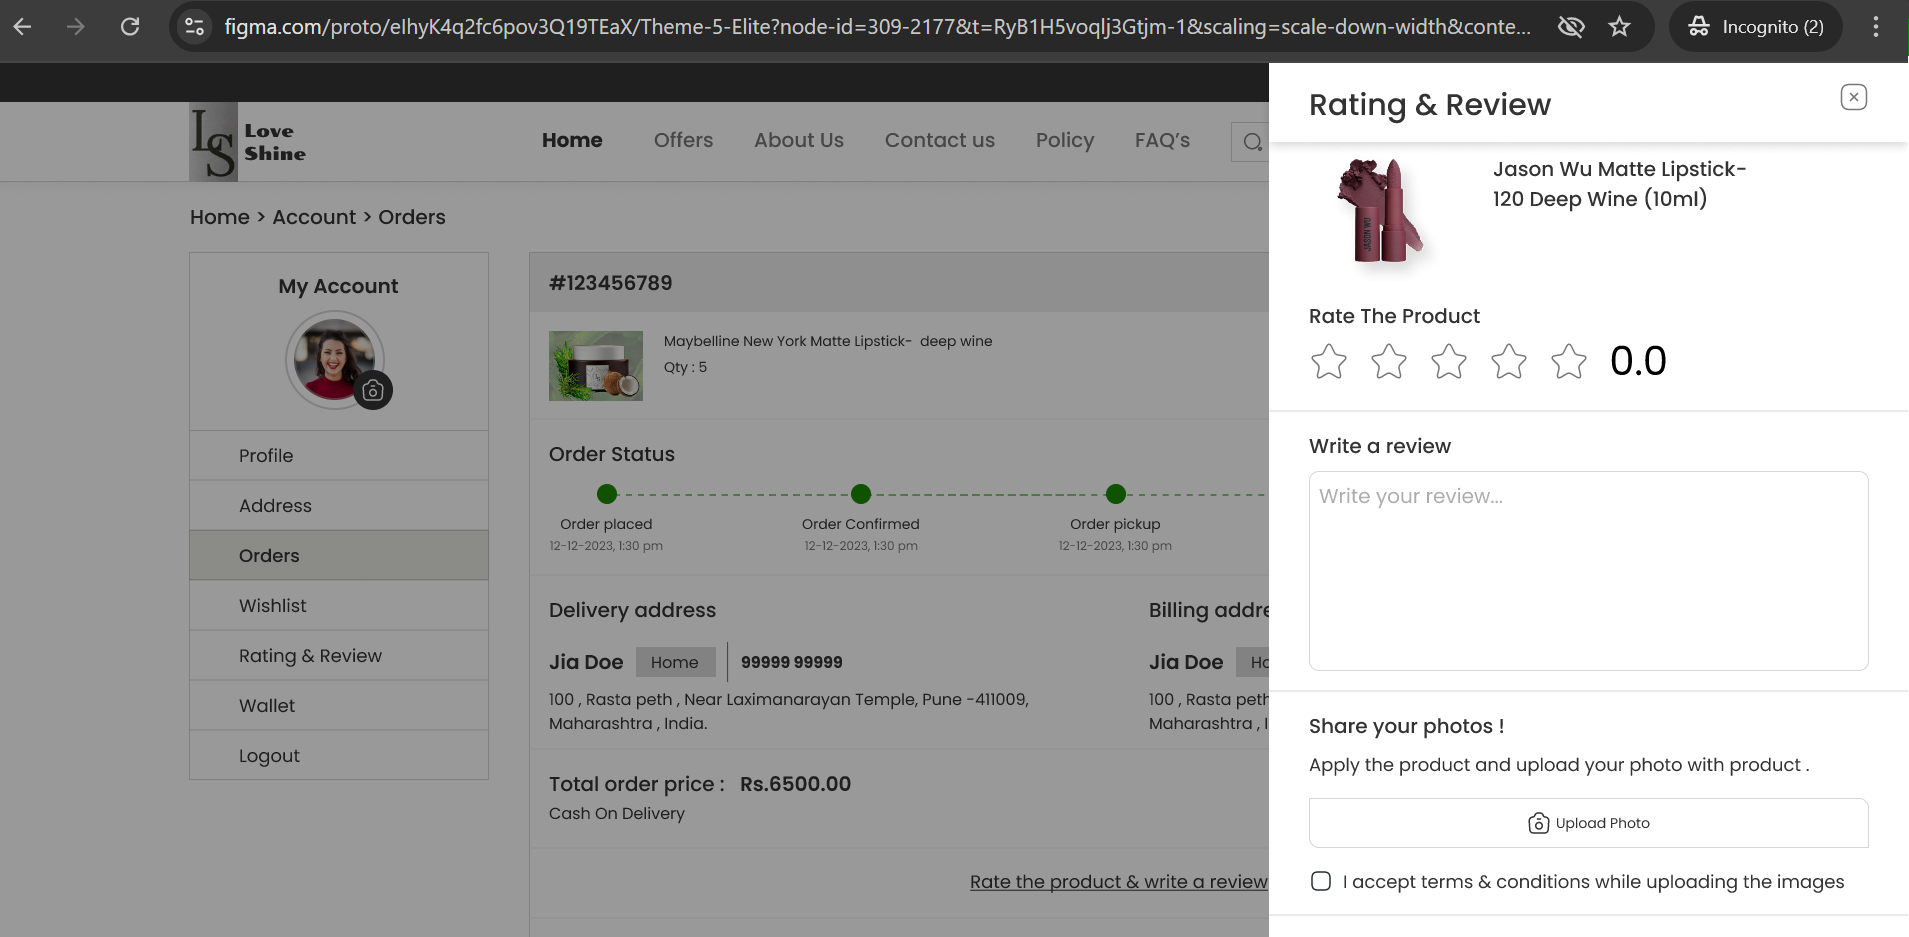Screen dimensions: 1909x937
Task: Open the FAQ's navigation item
Action: click(x=1162, y=141)
